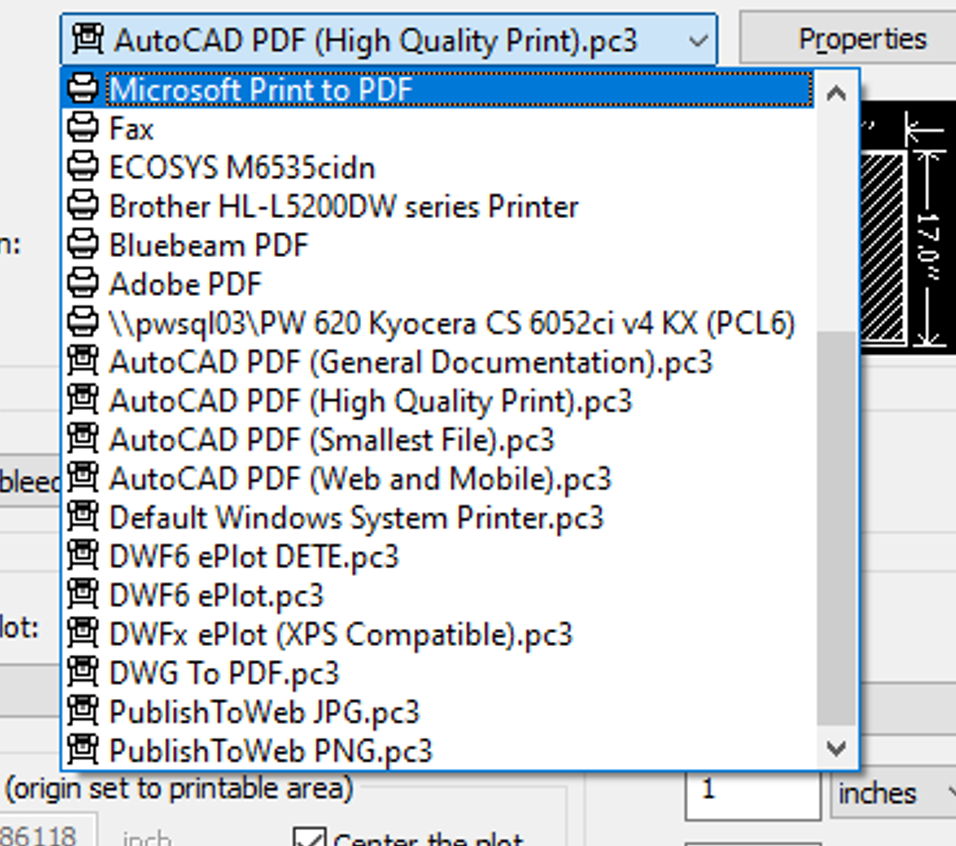The width and height of the screenshot is (956, 846).
Task: Click plotter icon beside High Quality Print.pc3 list row
Action: click(x=83, y=399)
